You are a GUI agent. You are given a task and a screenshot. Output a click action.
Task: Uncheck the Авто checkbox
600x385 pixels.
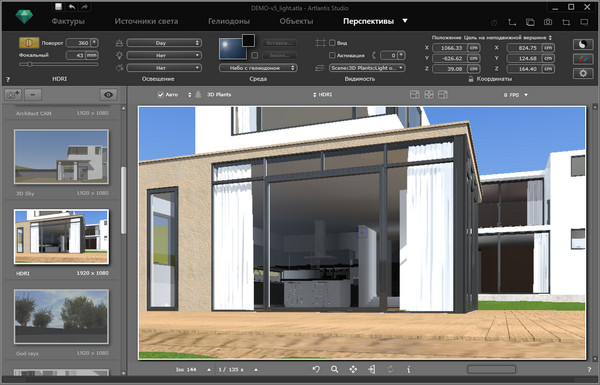[x=161, y=95]
